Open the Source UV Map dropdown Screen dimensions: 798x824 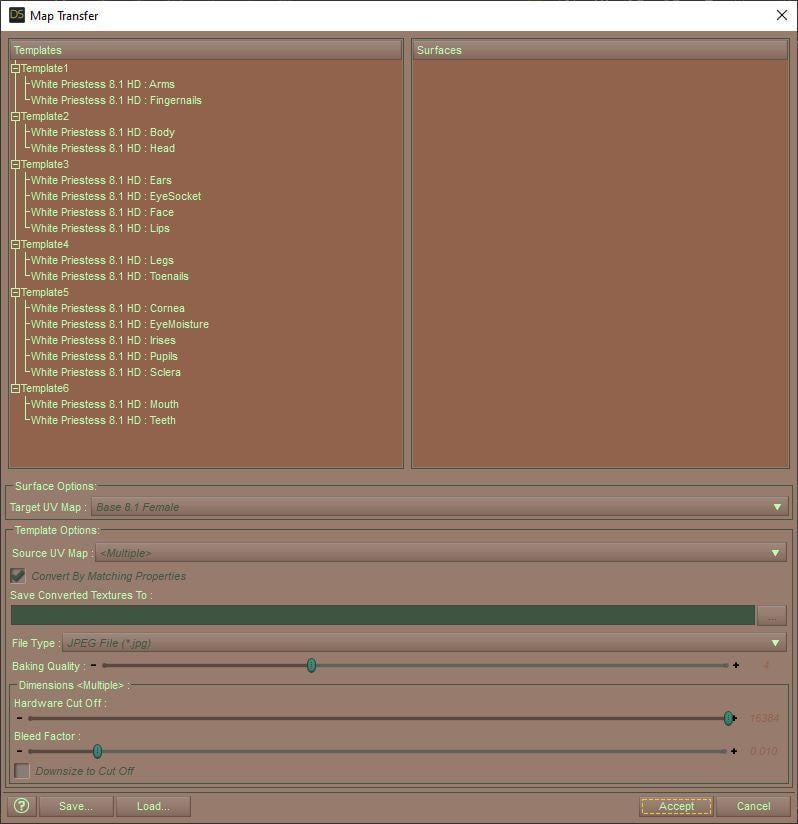pyautogui.click(x=441, y=553)
